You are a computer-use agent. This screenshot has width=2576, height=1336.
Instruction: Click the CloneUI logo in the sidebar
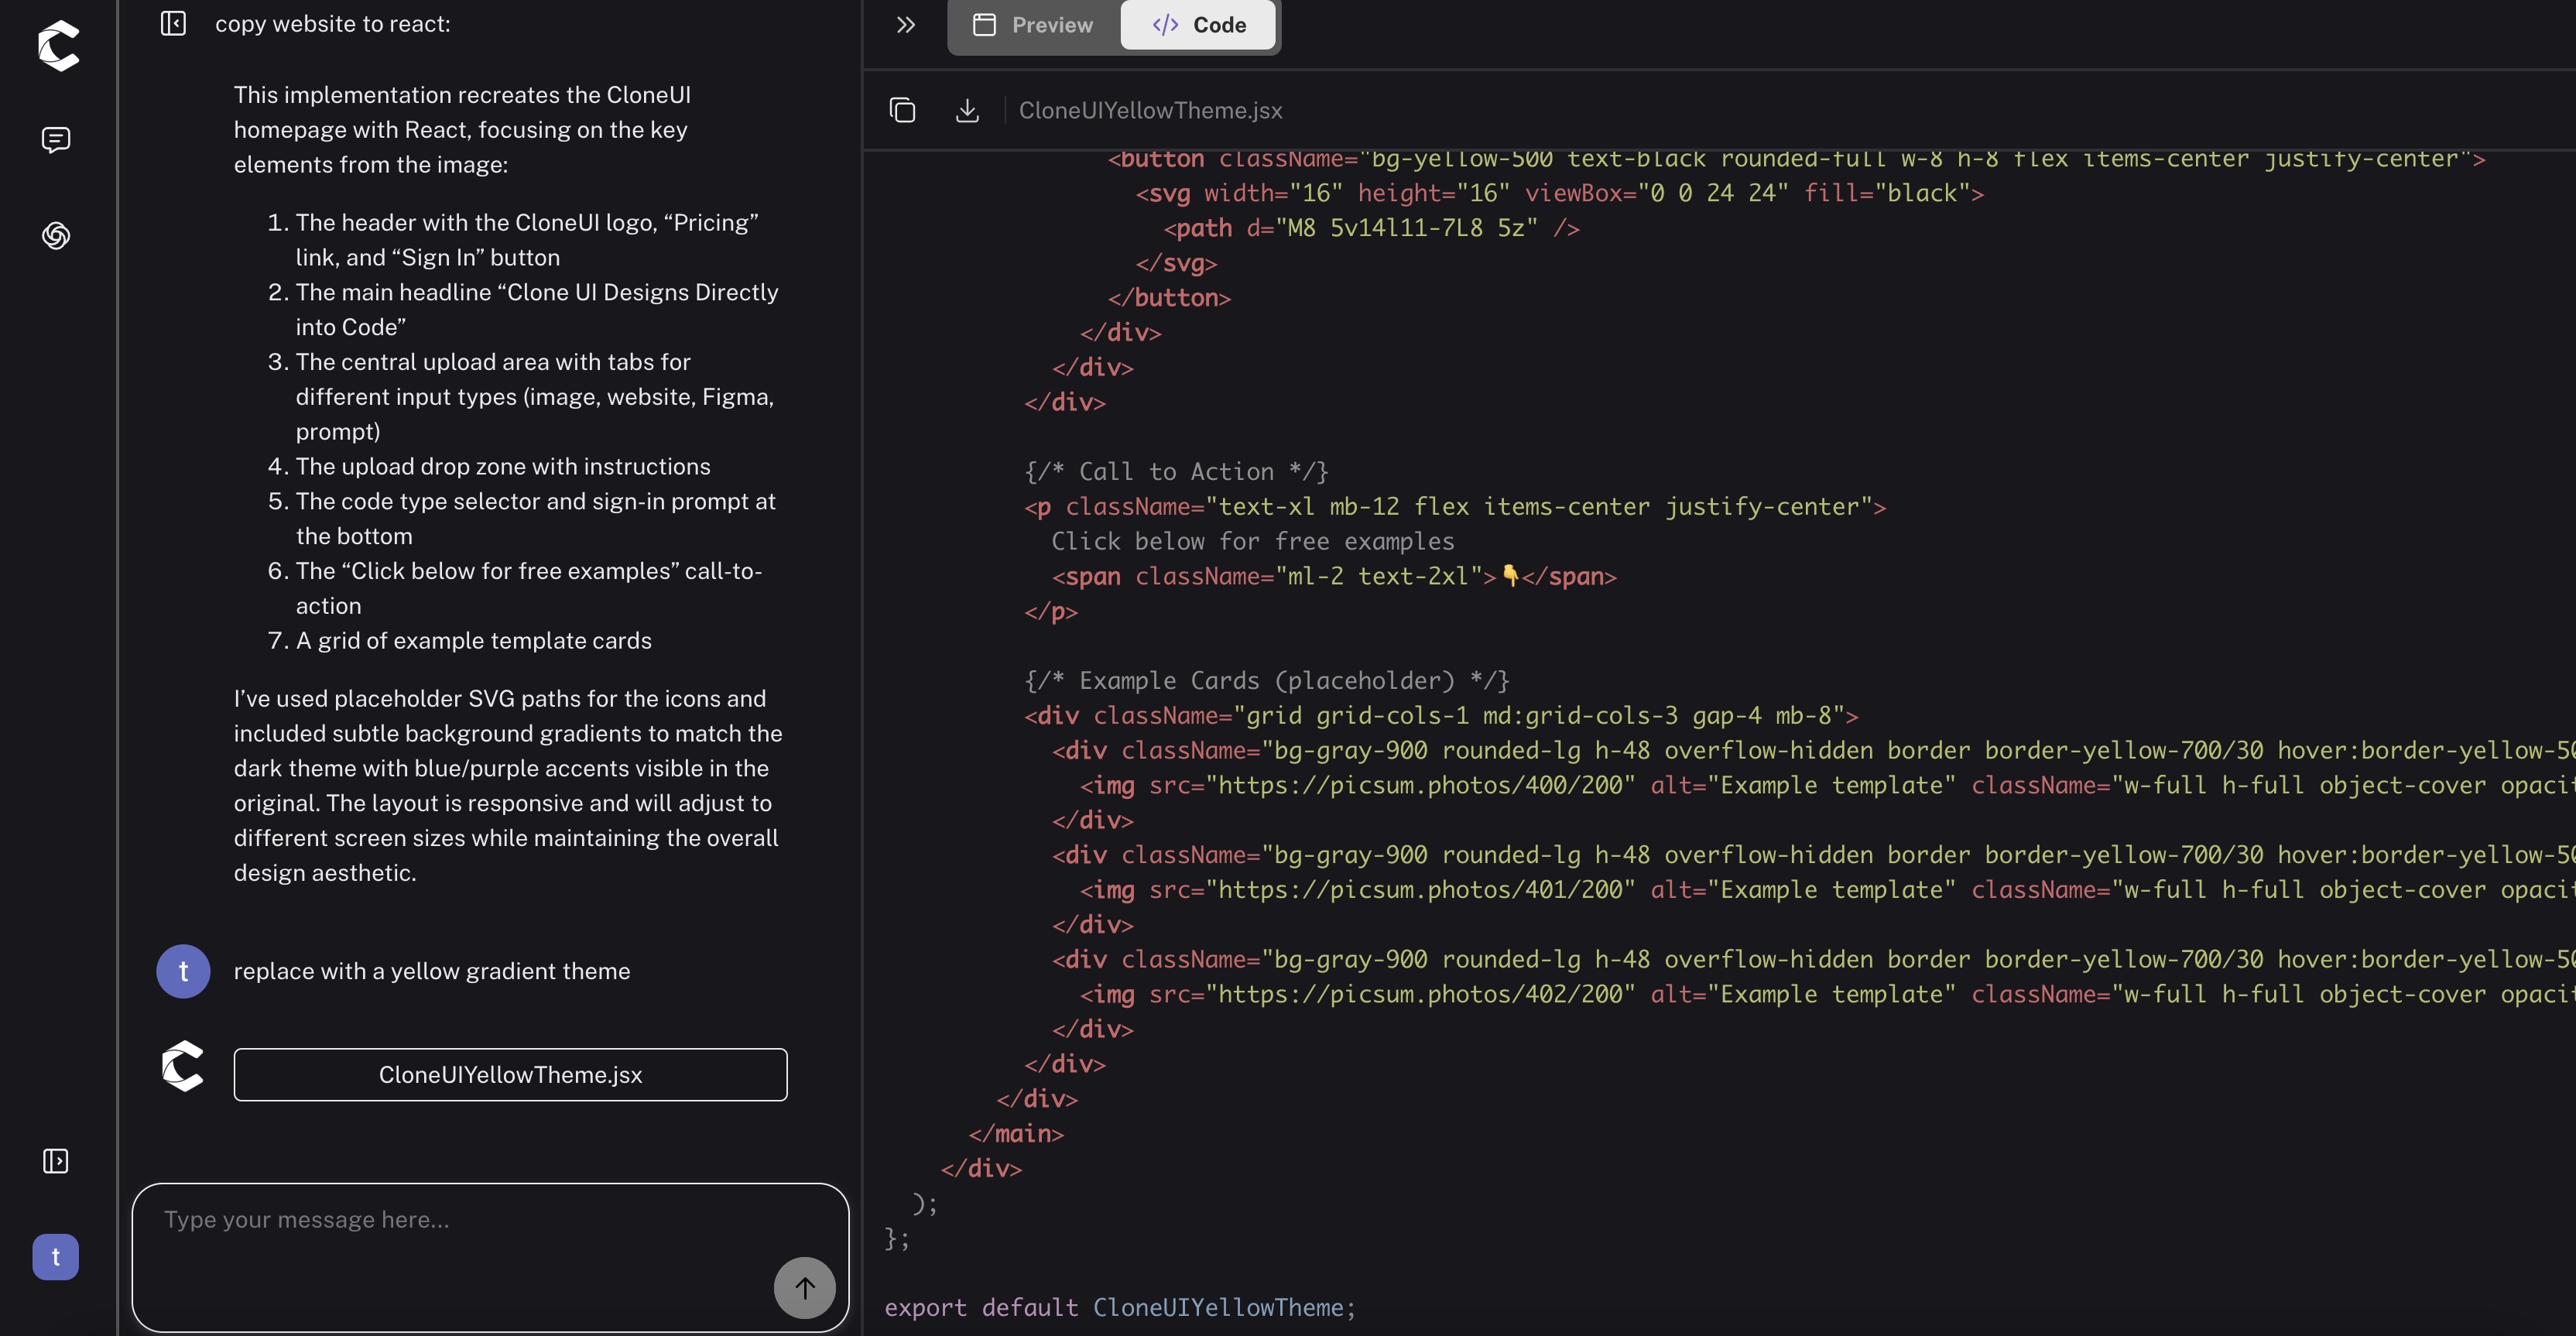58,46
